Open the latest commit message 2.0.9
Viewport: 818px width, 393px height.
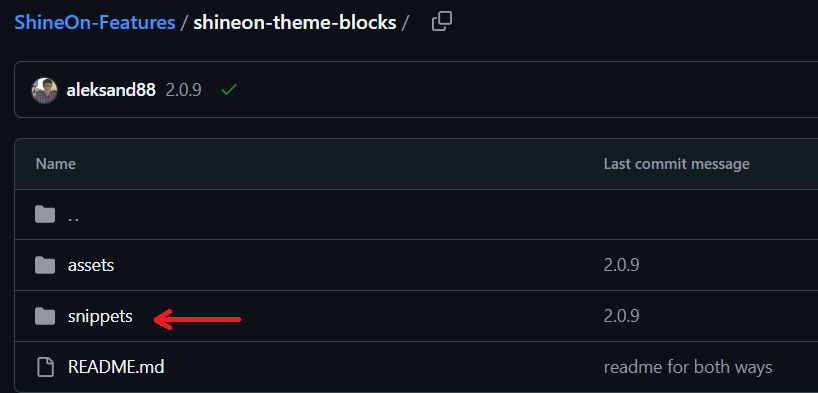click(x=183, y=90)
